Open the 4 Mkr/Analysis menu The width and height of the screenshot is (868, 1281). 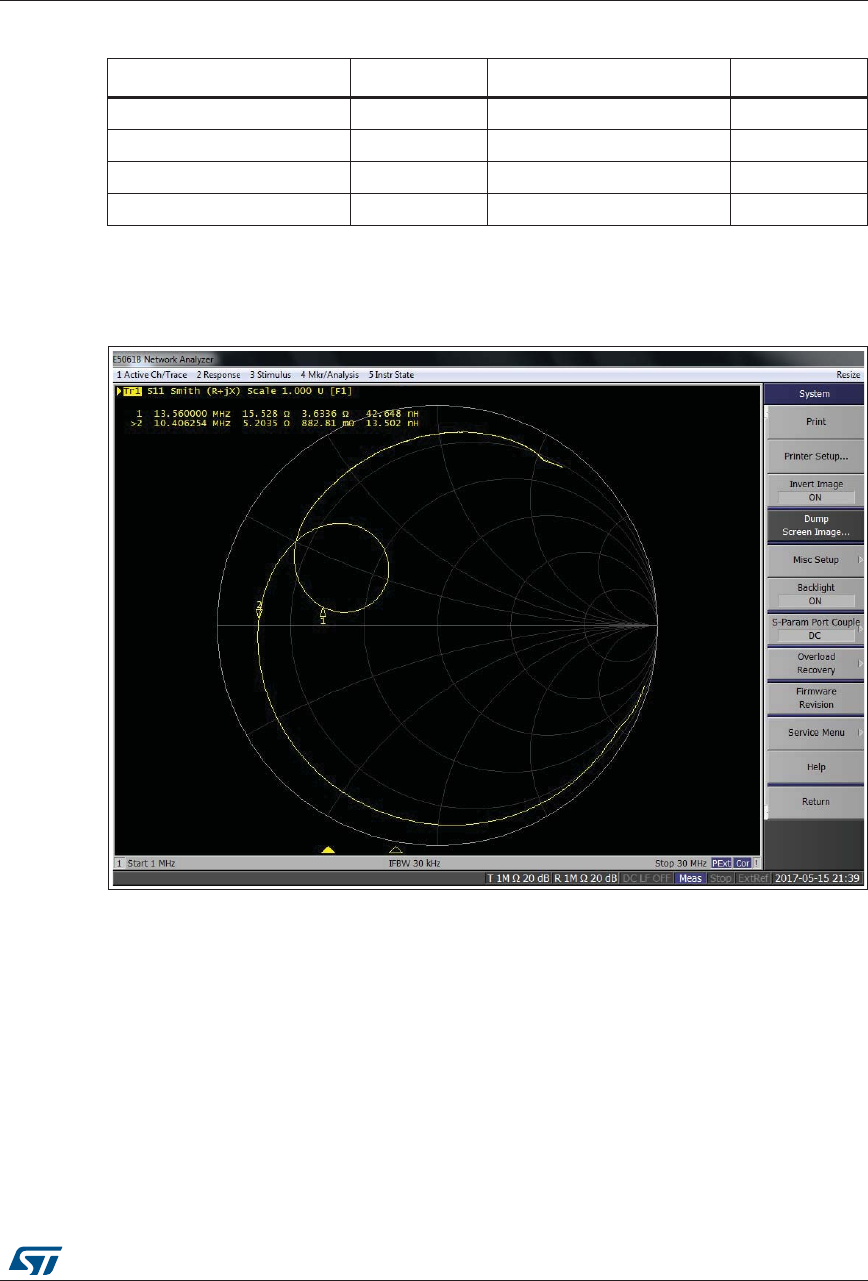point(329,374)
